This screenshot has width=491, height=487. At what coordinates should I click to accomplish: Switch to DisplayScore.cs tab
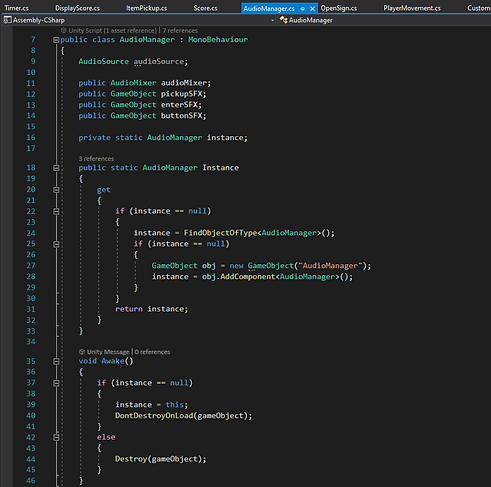click(x=77, y=8)
